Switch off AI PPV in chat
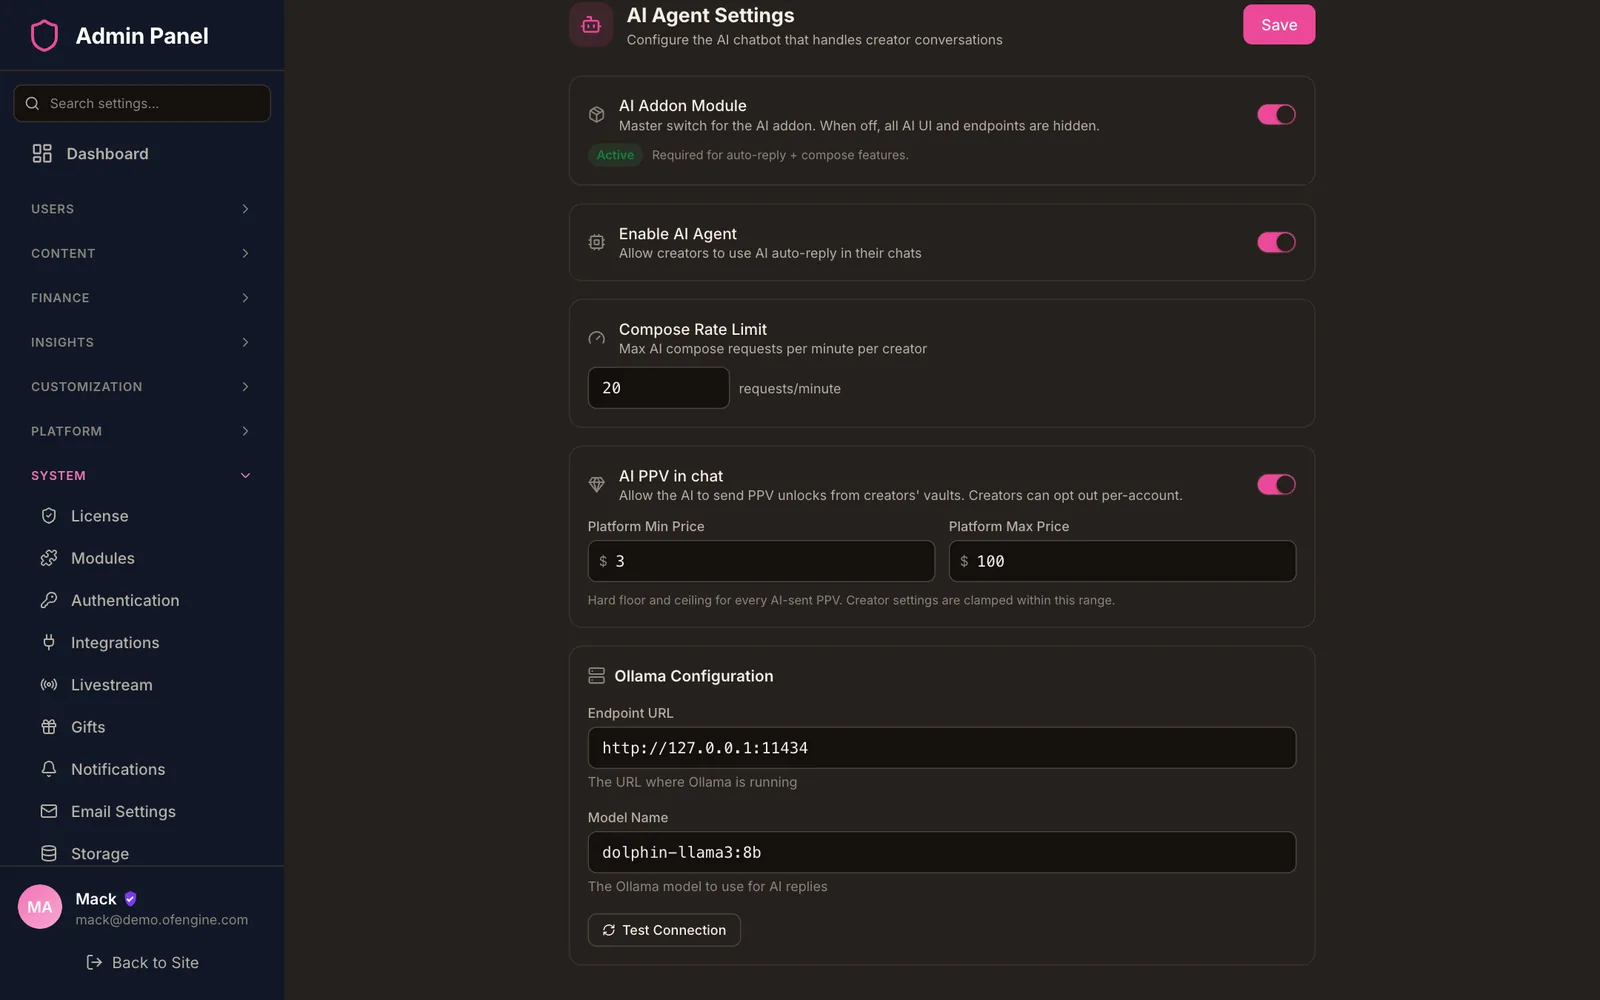 tap(1276, 484)
